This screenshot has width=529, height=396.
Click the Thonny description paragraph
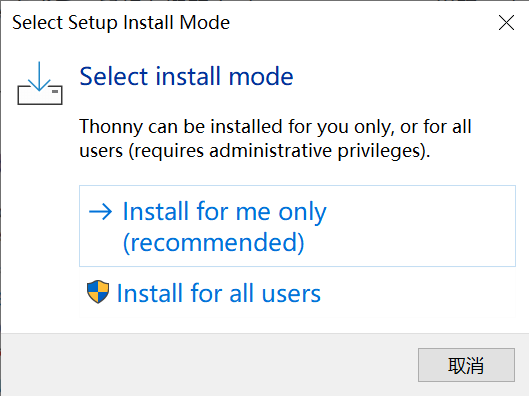275,138
